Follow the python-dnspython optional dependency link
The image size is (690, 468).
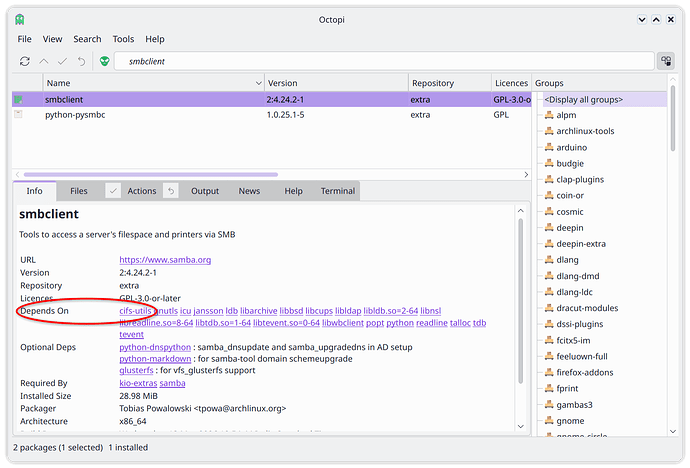pyautogui.click(x=155, y=347)
